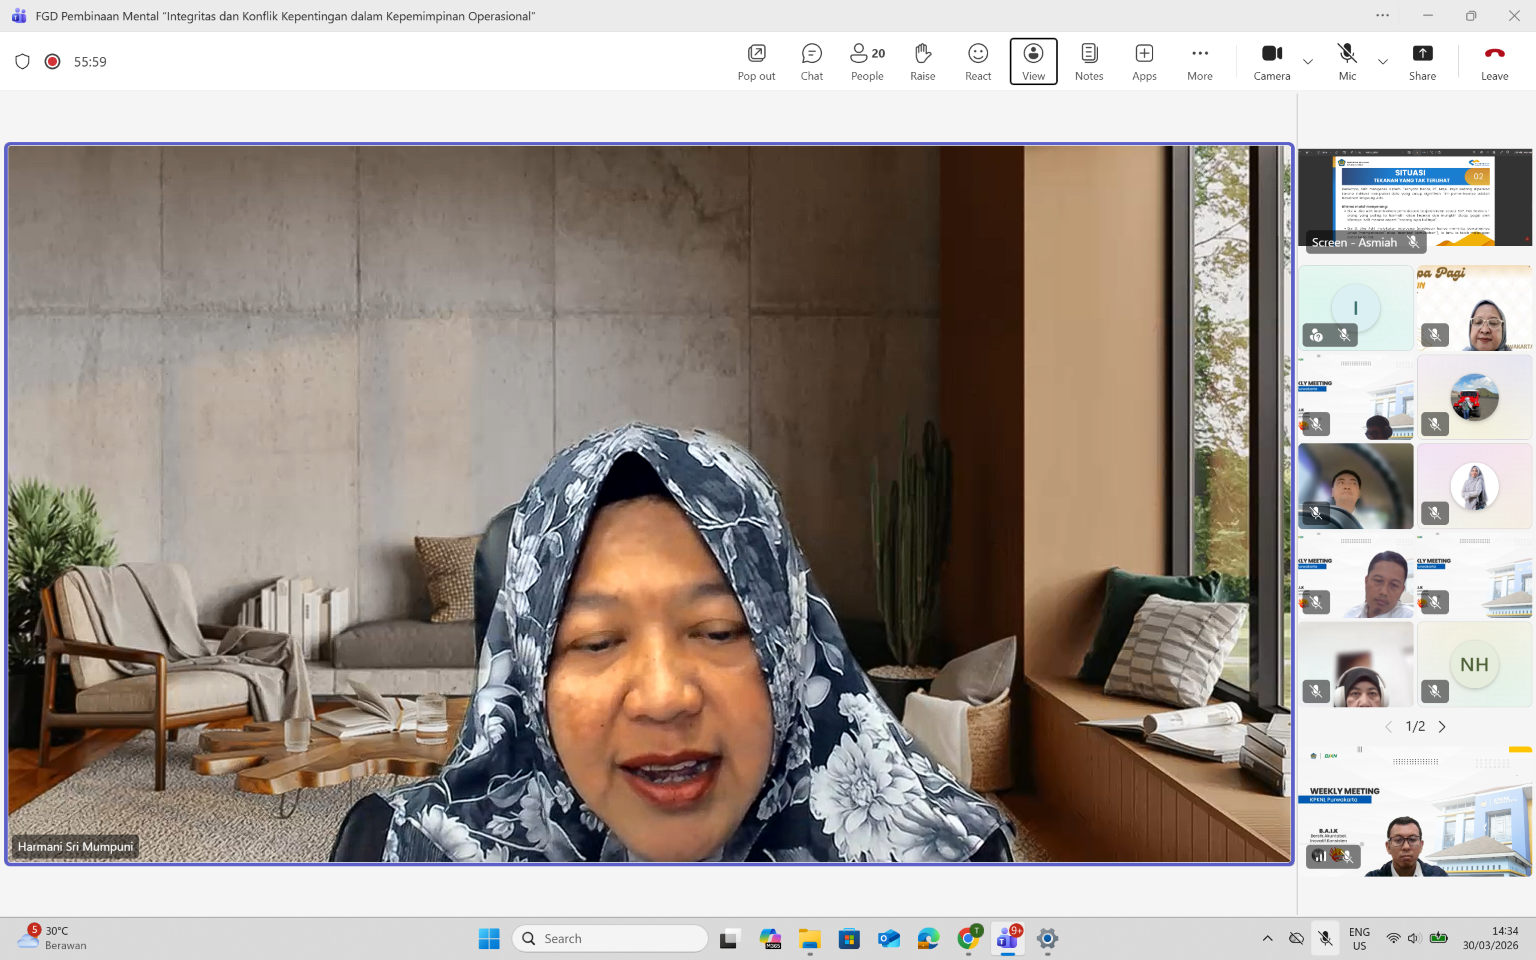Open the Chat panel
Screen dimensions: 1536x960
[811, 62]
